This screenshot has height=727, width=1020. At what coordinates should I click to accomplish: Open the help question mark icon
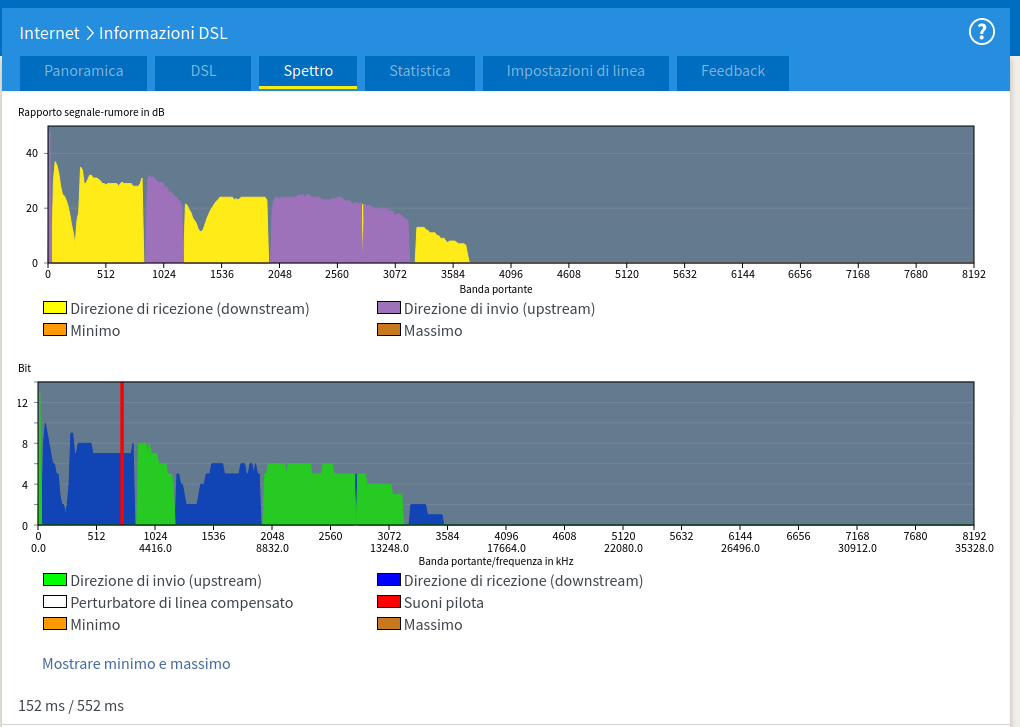coord(981,31)
